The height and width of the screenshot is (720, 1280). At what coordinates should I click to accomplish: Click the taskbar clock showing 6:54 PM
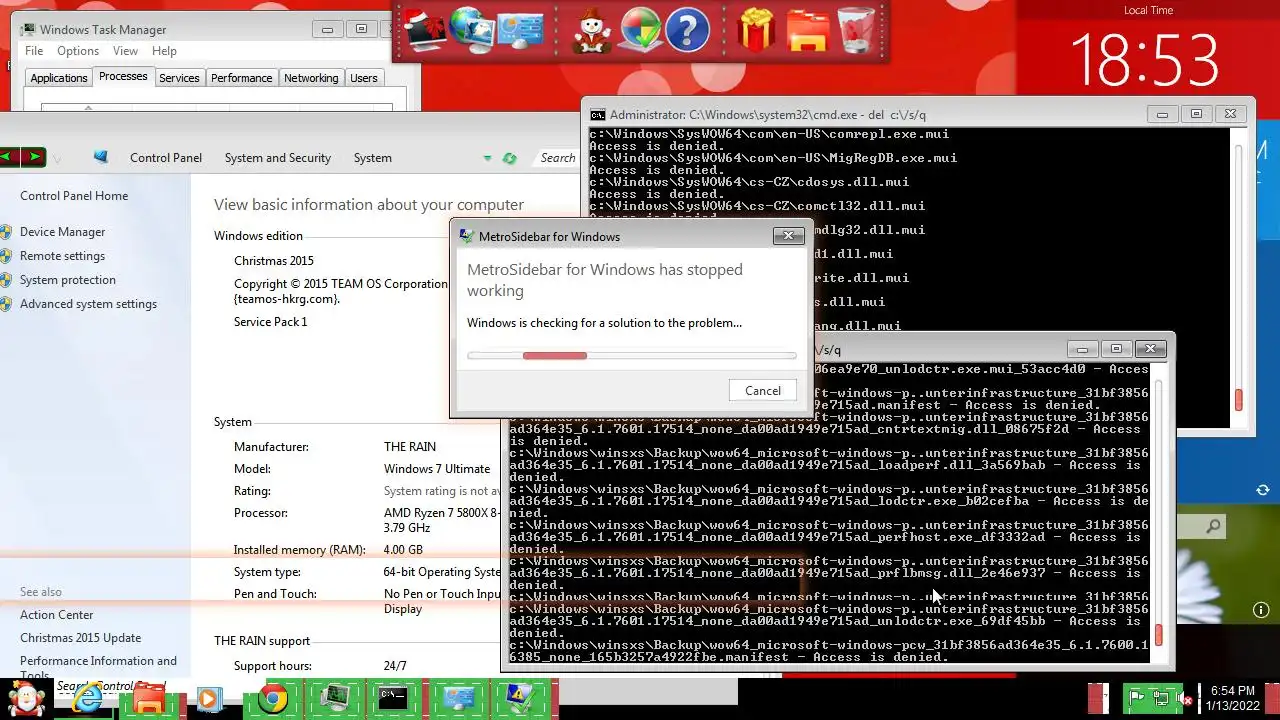pos(1233,698)
